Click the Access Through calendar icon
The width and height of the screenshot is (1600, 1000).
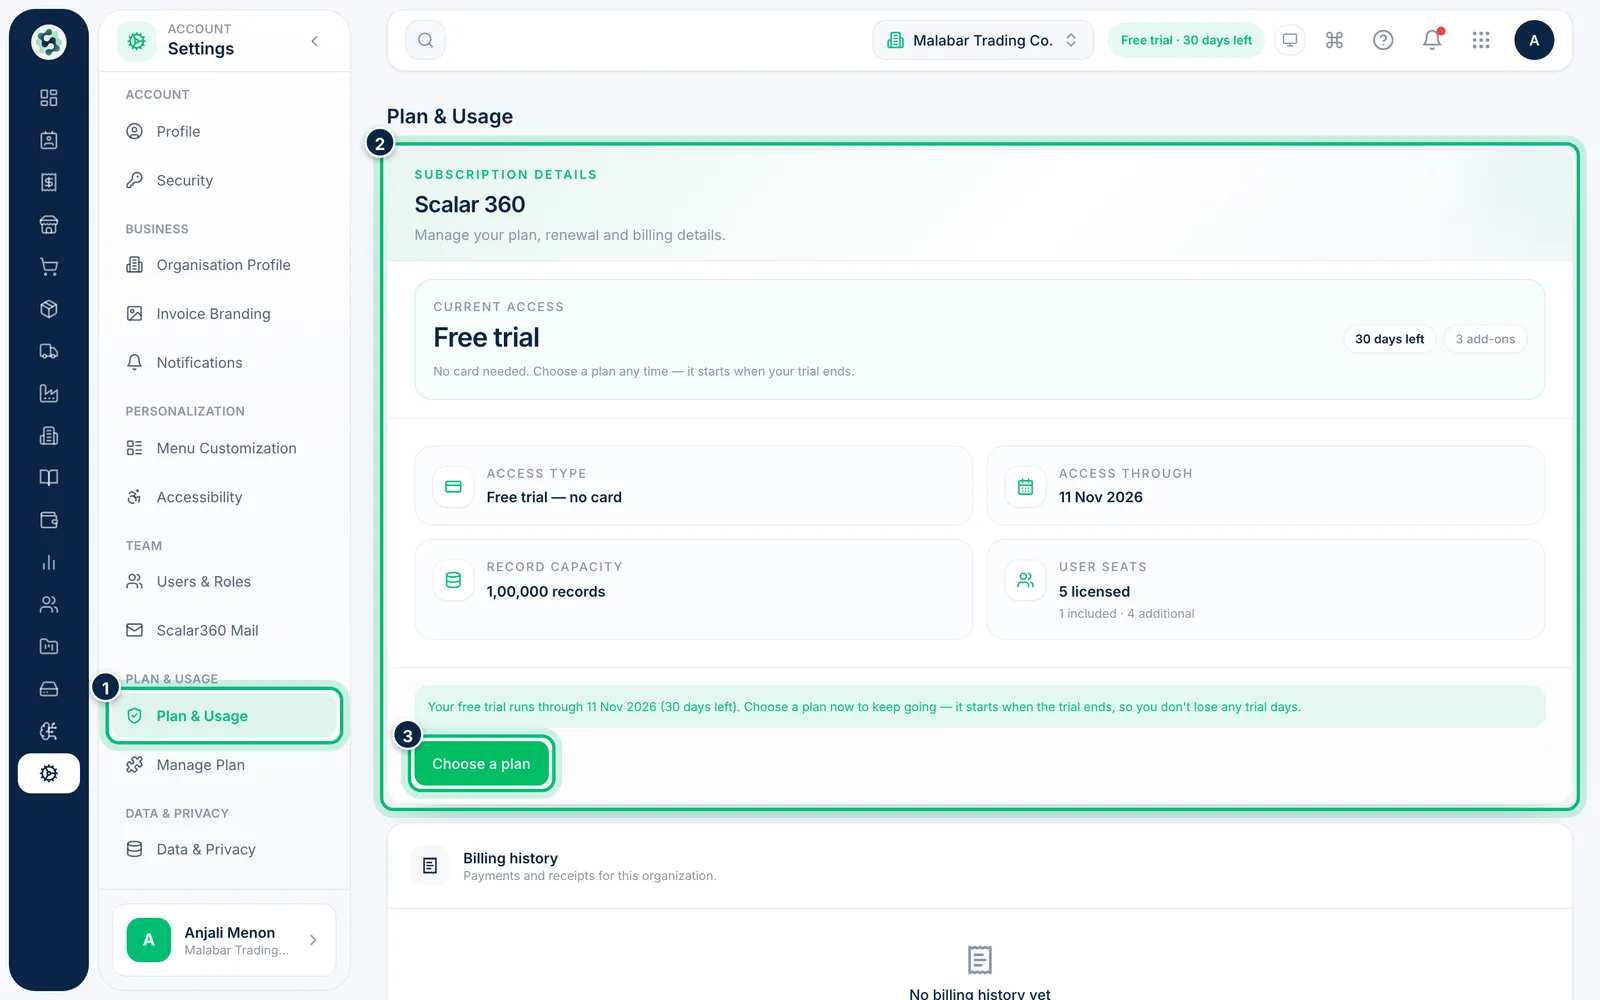1025,487
